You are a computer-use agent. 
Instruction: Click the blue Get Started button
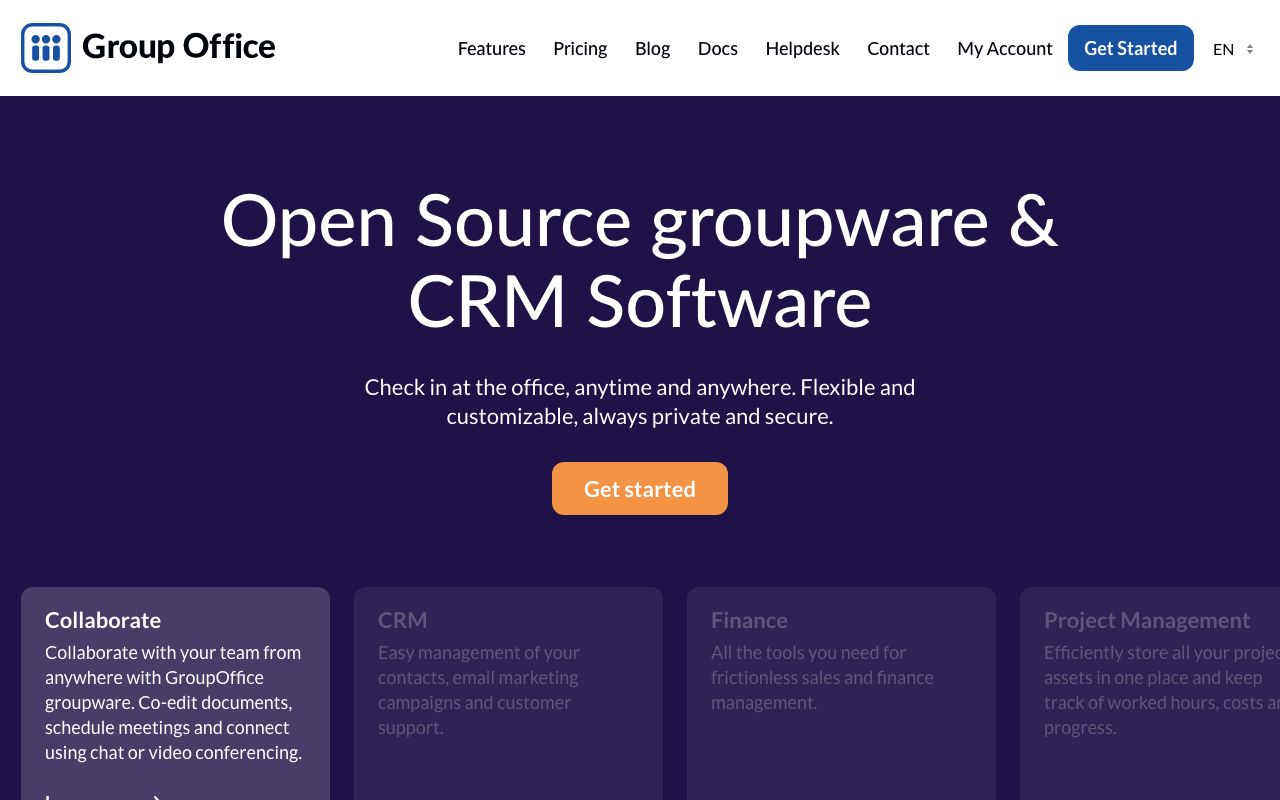[x=1131, y=48]
